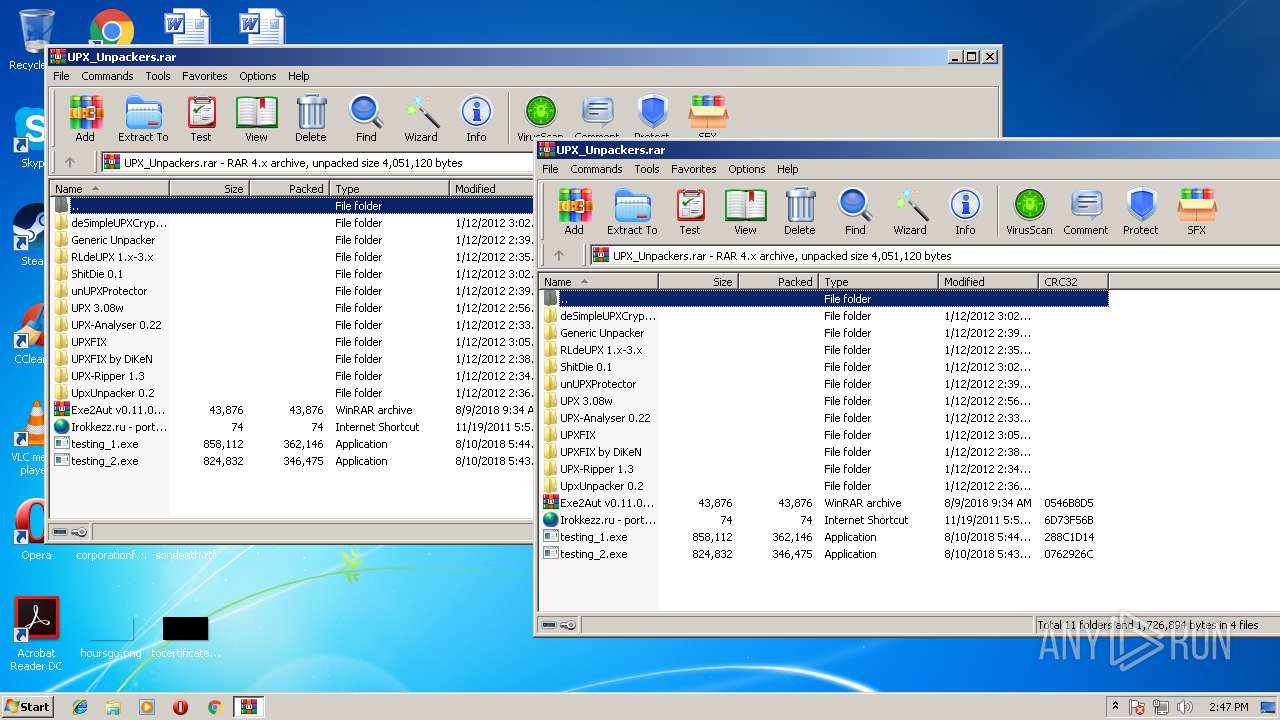Open Chrome from taskbar
The height and width of the screenshot is (720, 1280).
pos(214,707)
